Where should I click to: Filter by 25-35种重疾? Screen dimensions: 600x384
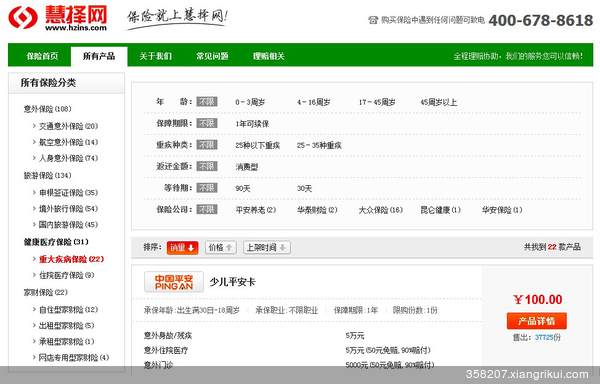point(319,145)
